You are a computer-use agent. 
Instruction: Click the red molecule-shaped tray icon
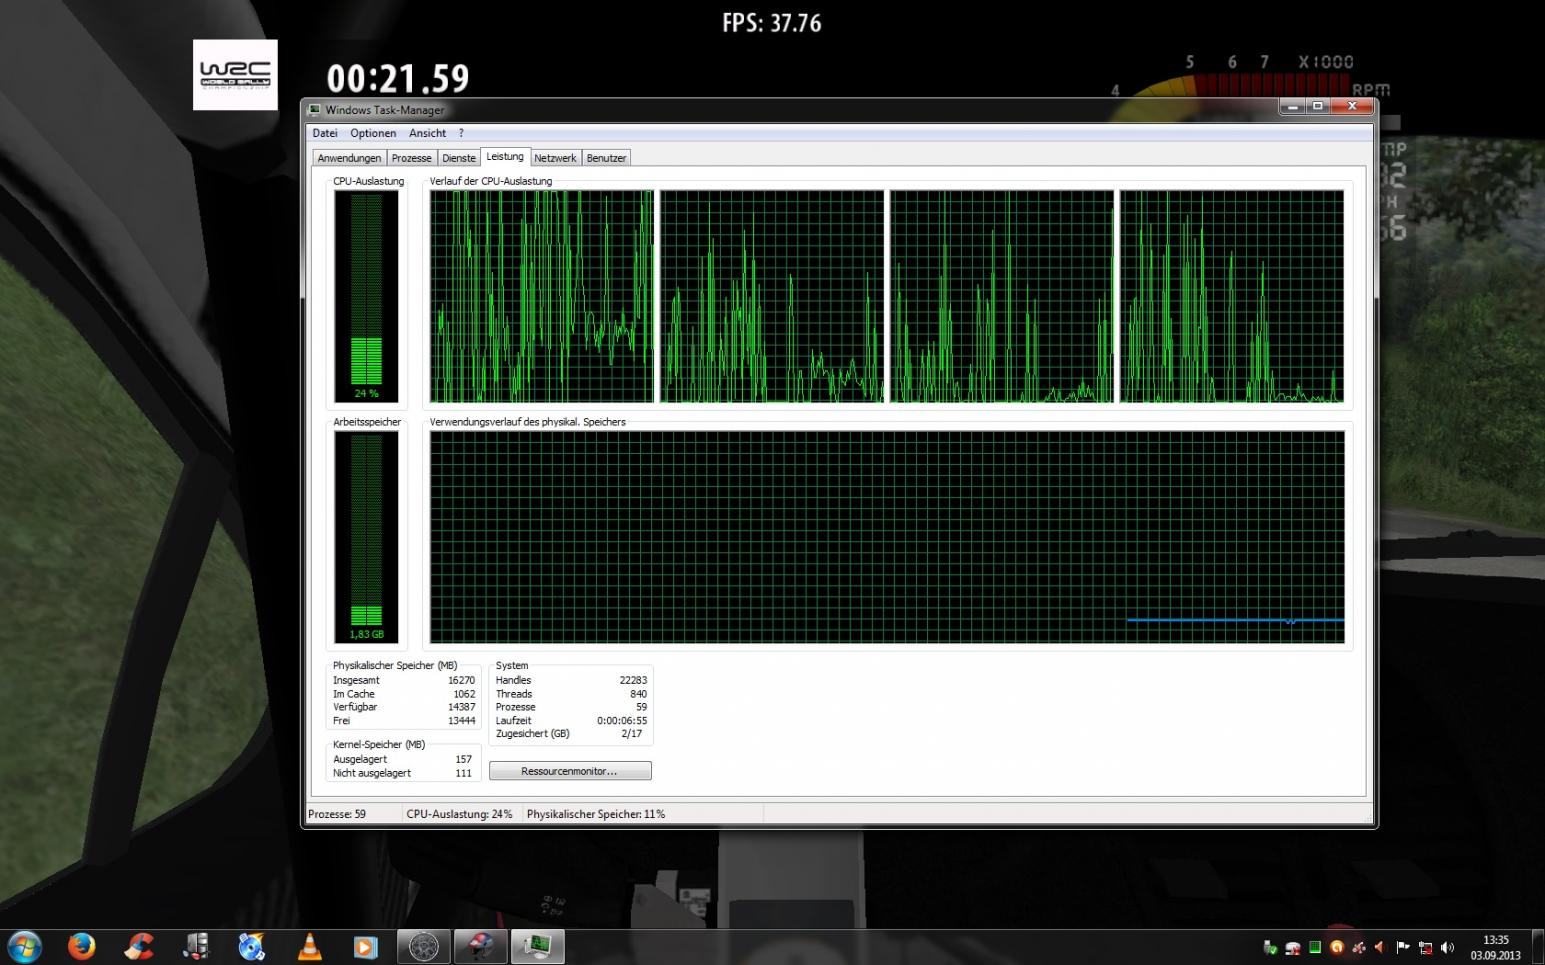coord(1359,947)
